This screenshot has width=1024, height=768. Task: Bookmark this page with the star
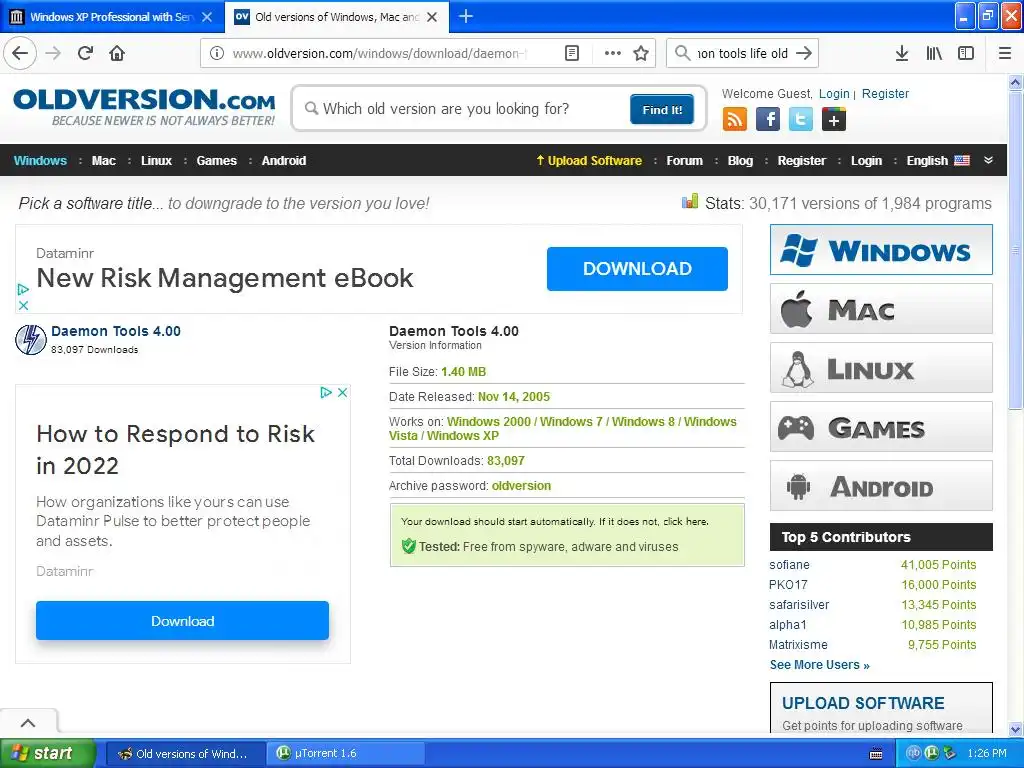[641, 53]
